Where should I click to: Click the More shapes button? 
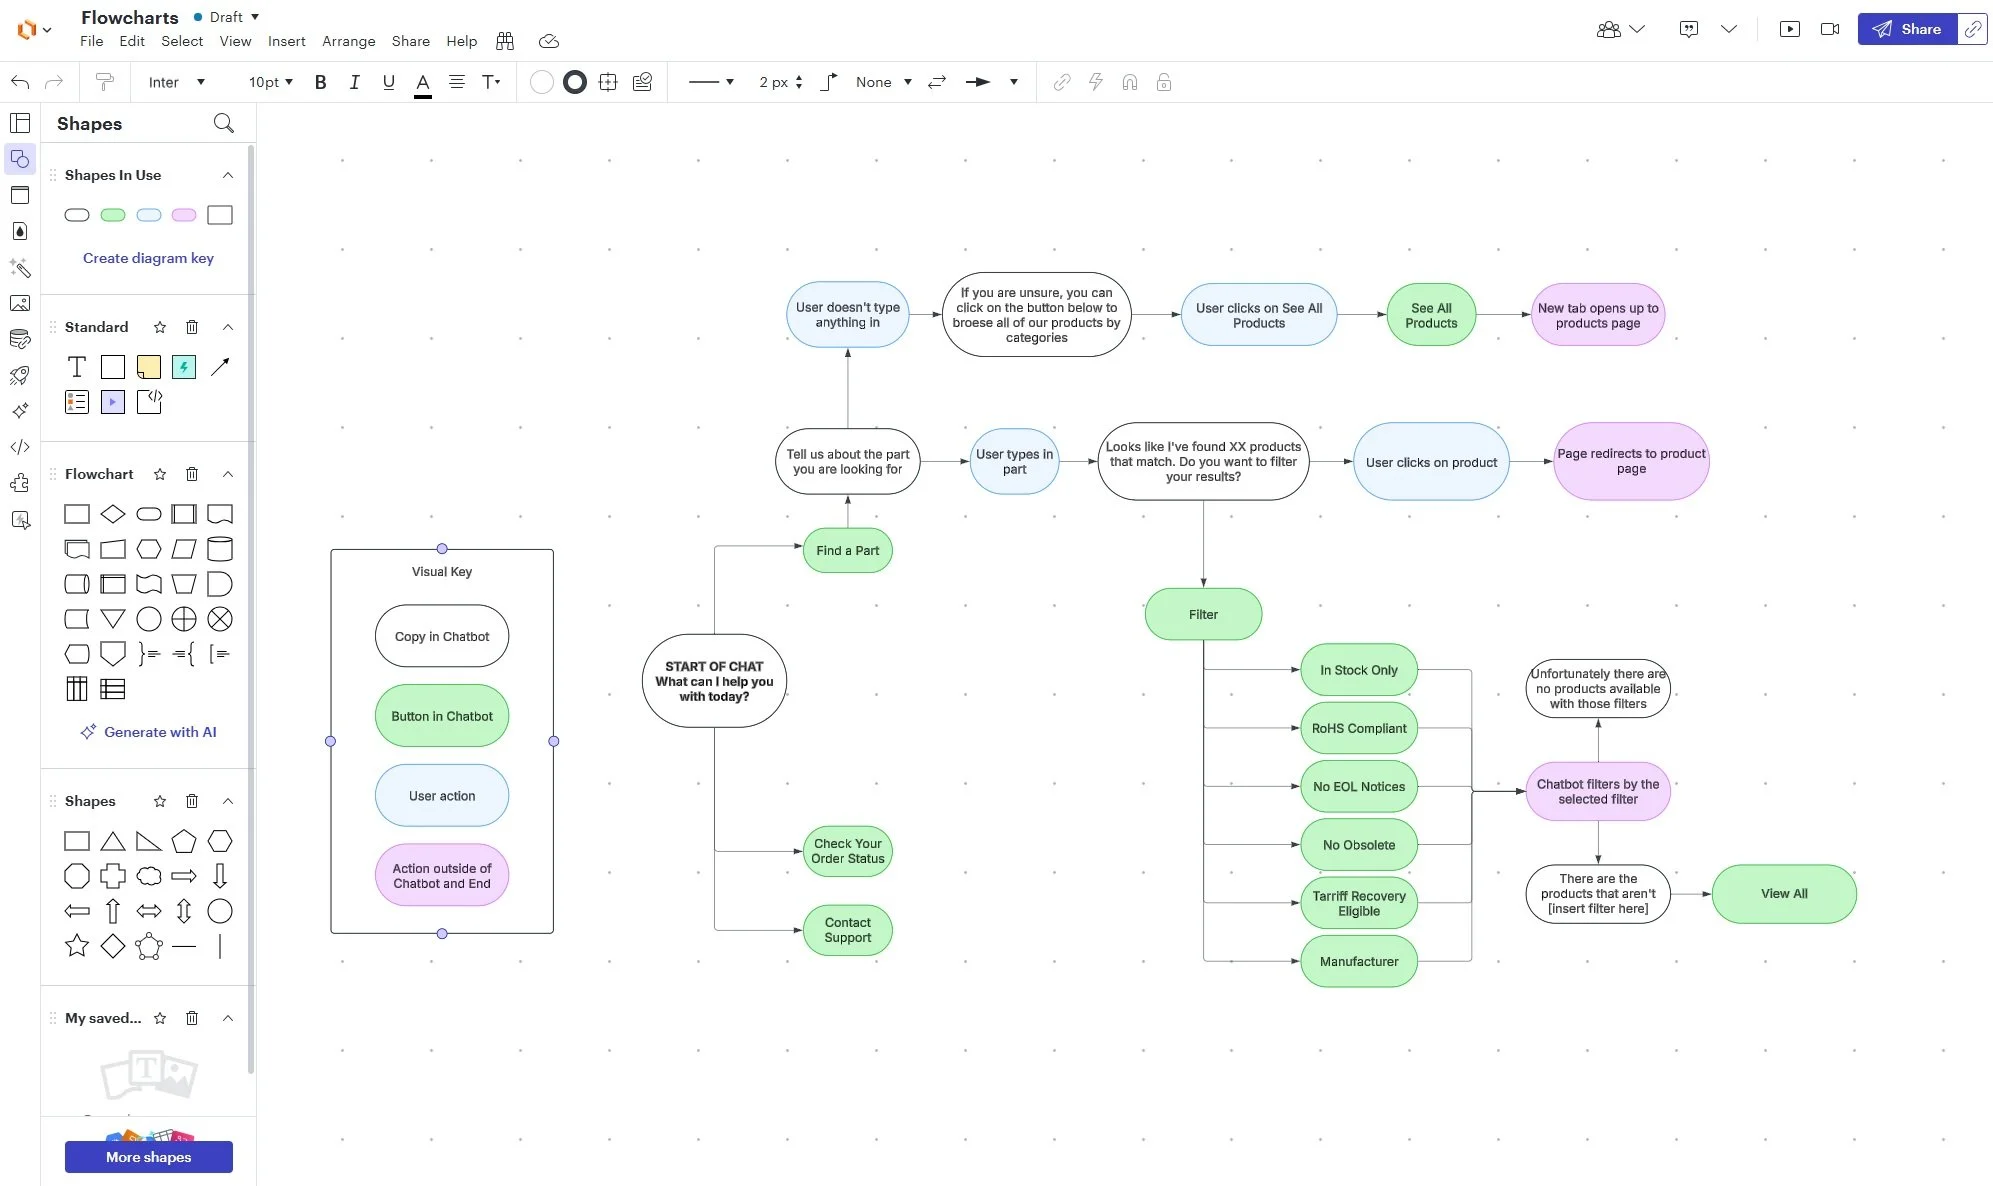[149, 1157]
